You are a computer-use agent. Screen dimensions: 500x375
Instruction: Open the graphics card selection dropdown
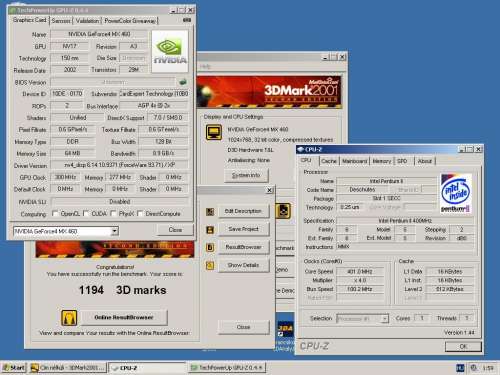point(114,231)
